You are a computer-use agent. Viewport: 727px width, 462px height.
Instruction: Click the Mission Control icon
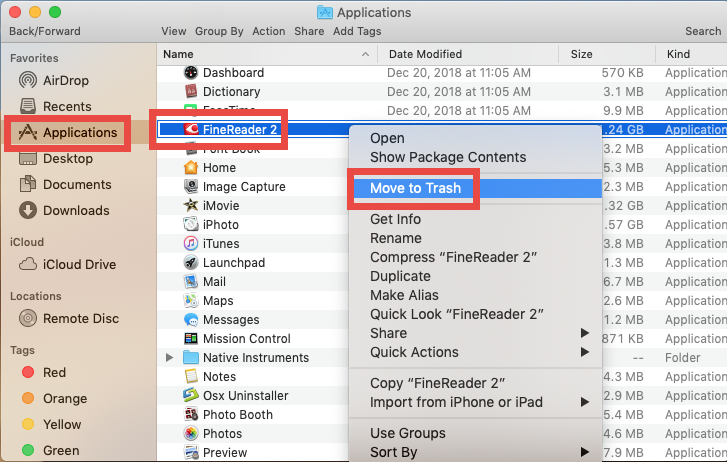(x=191, y=339)
